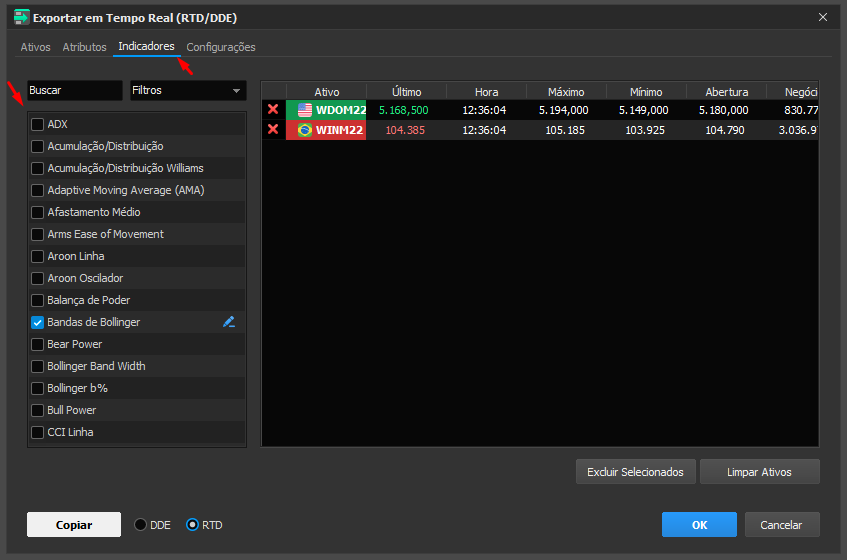Confirm with the OK button
Image resolution: width=847 pixels, height=560 pixels.
700,525
